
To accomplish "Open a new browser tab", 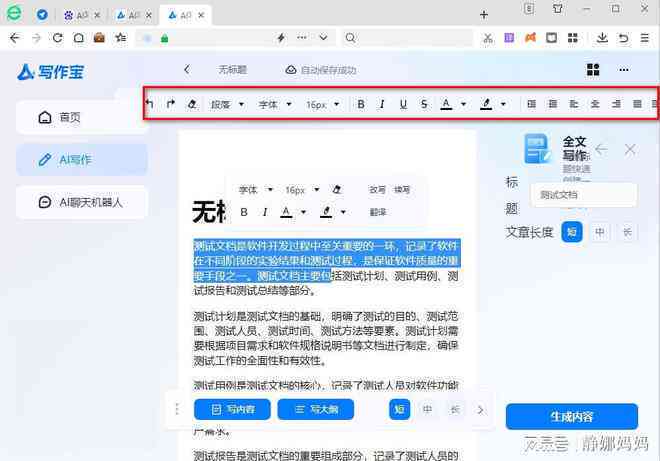I will click(484, 15).
